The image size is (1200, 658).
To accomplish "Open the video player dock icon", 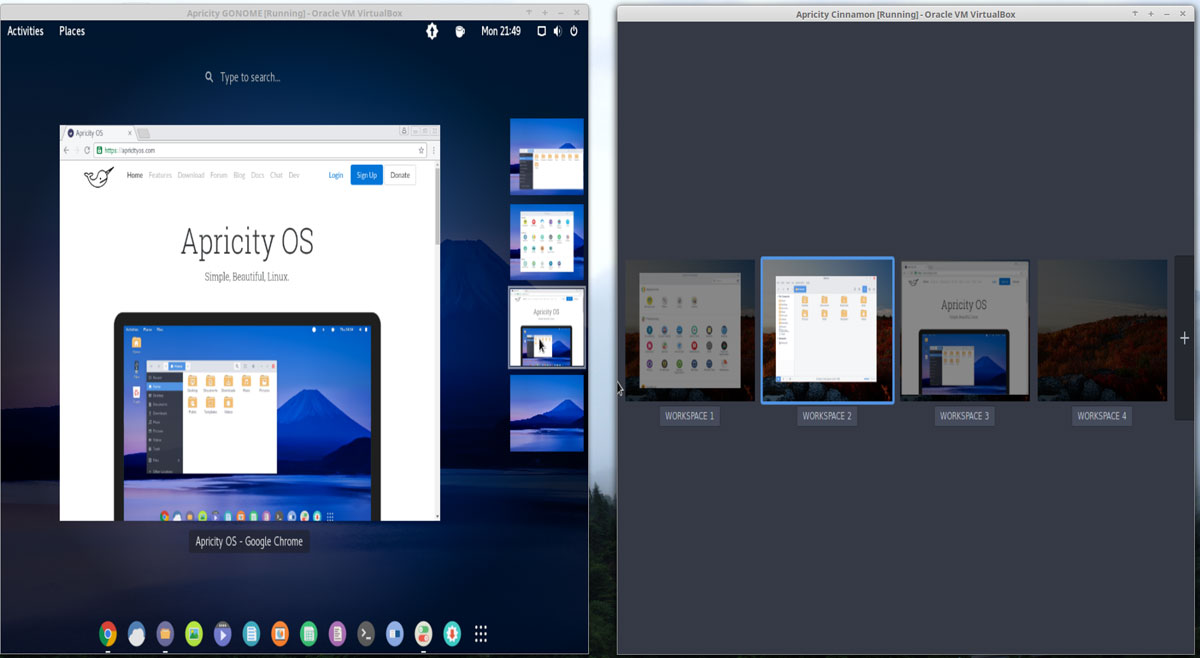I will tap(223, 633).
